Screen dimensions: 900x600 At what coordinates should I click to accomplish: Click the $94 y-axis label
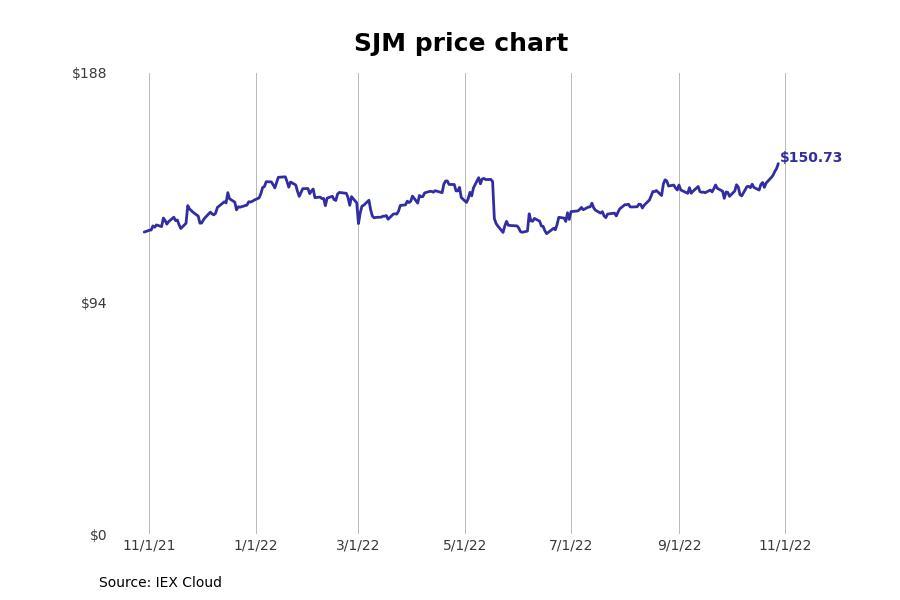coord(94,303)
